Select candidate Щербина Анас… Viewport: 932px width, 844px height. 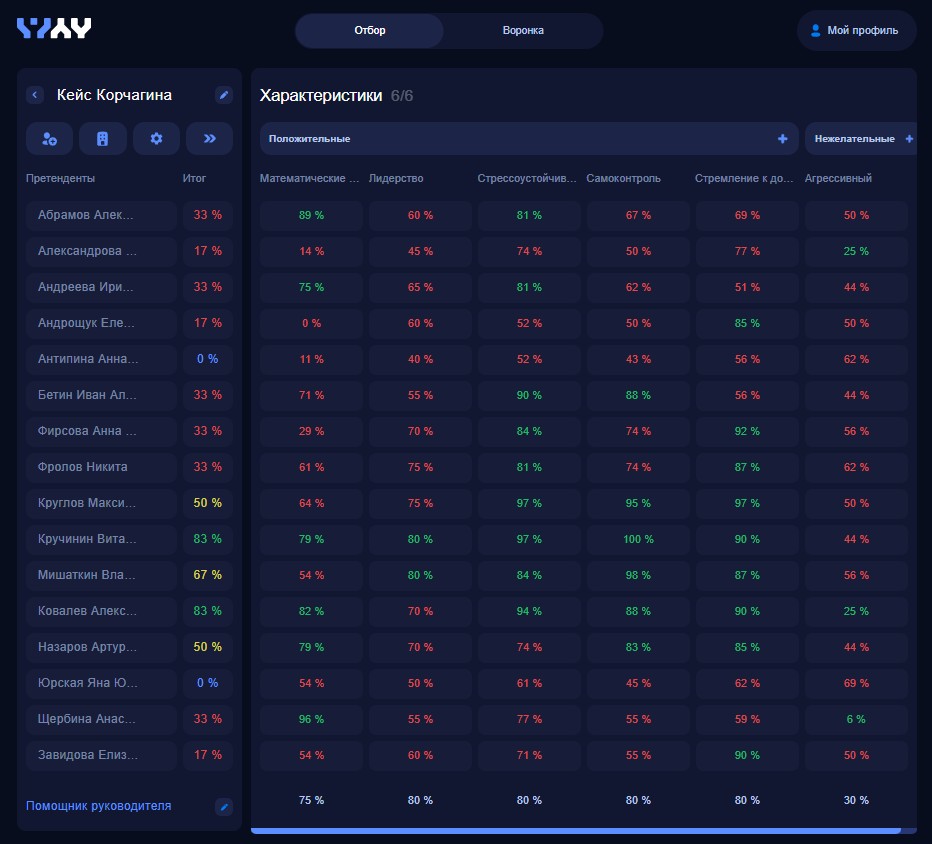click(x=101, y=719)
